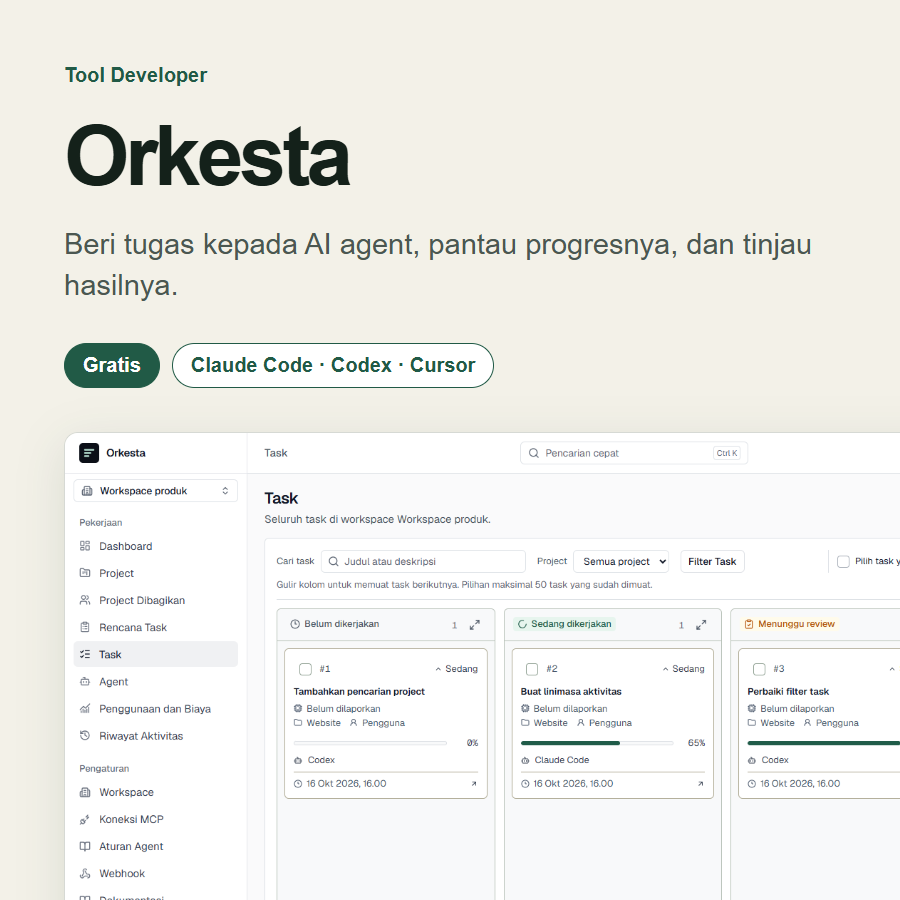
Task: Open Penggunaan dan Biaya page
Action: pyautogui.click(x=156, y=709)
